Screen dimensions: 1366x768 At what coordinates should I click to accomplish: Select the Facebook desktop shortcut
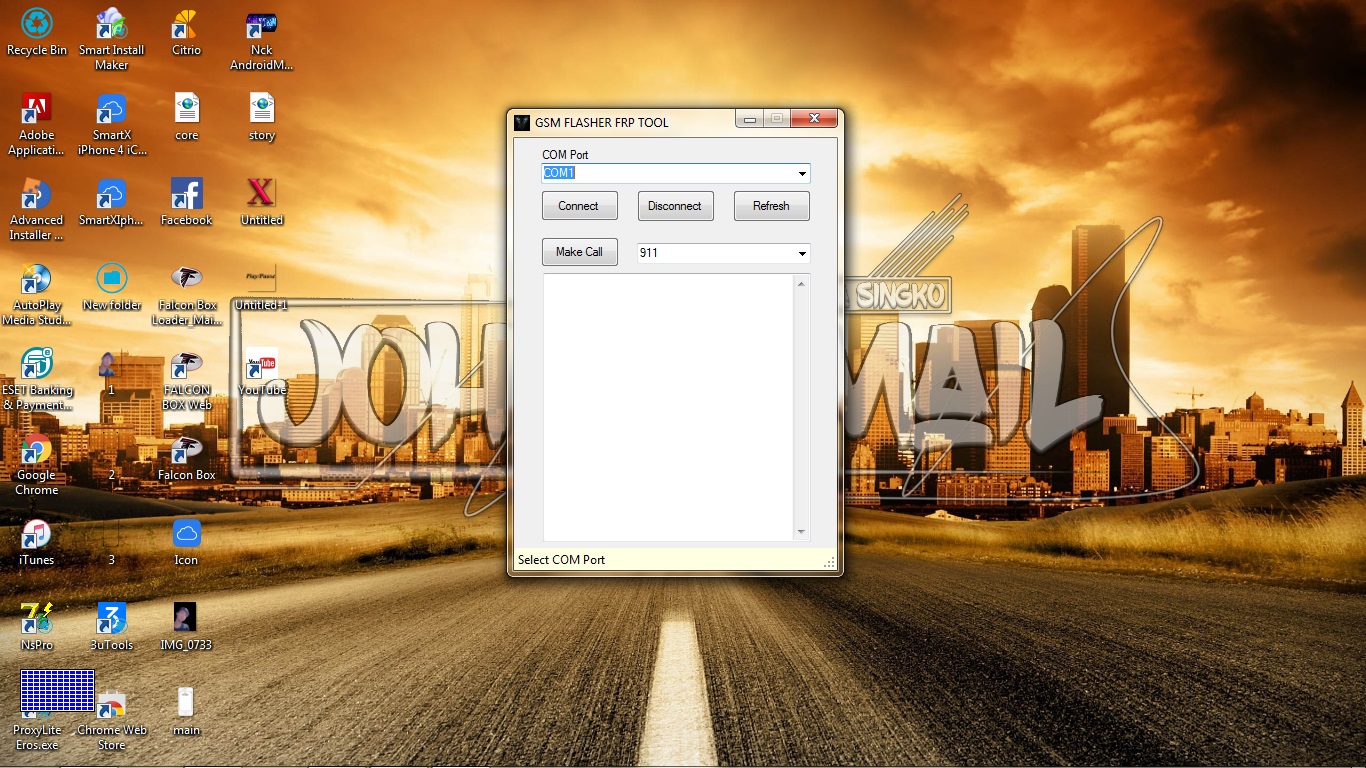pos(186,202)
